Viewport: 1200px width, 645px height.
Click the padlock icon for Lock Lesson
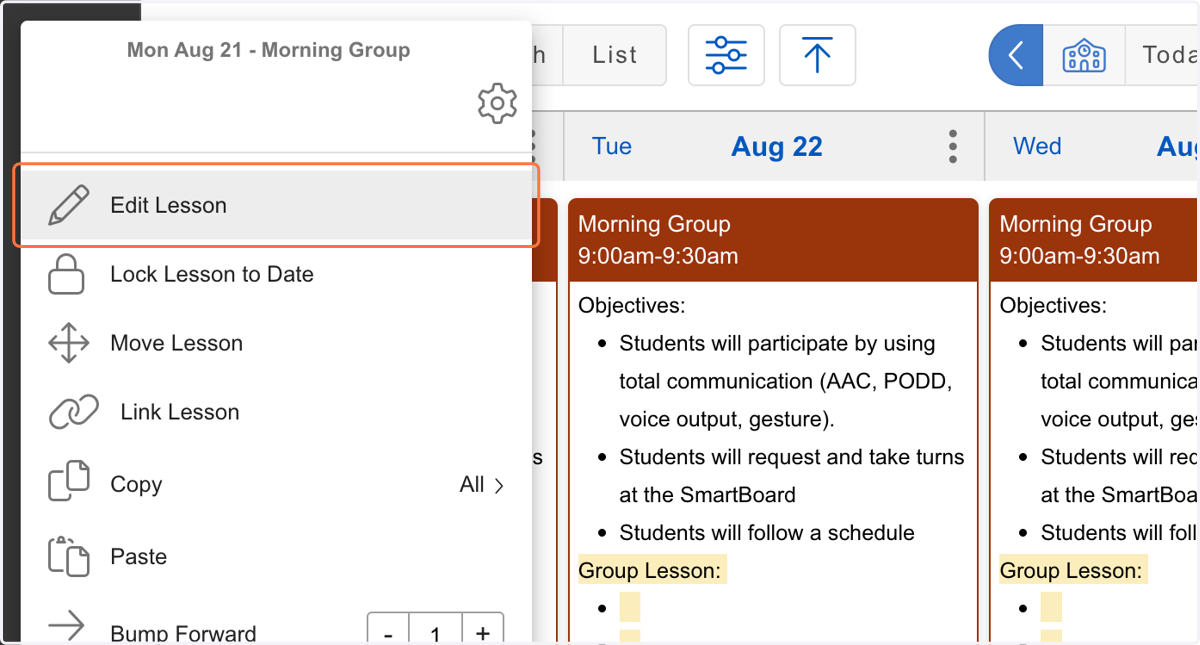(x=67, y=274)
